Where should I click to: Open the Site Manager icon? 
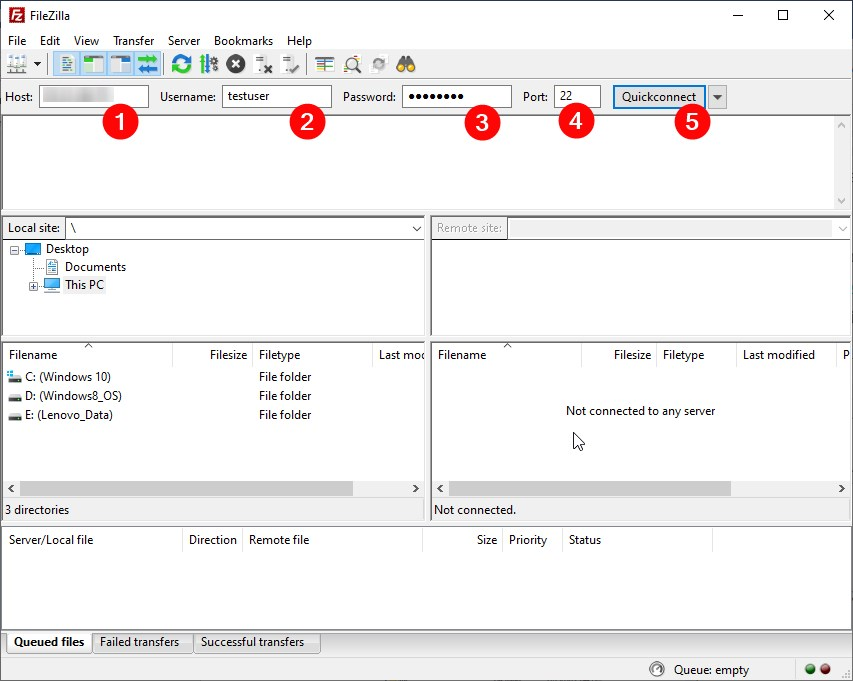click(17, 65)
